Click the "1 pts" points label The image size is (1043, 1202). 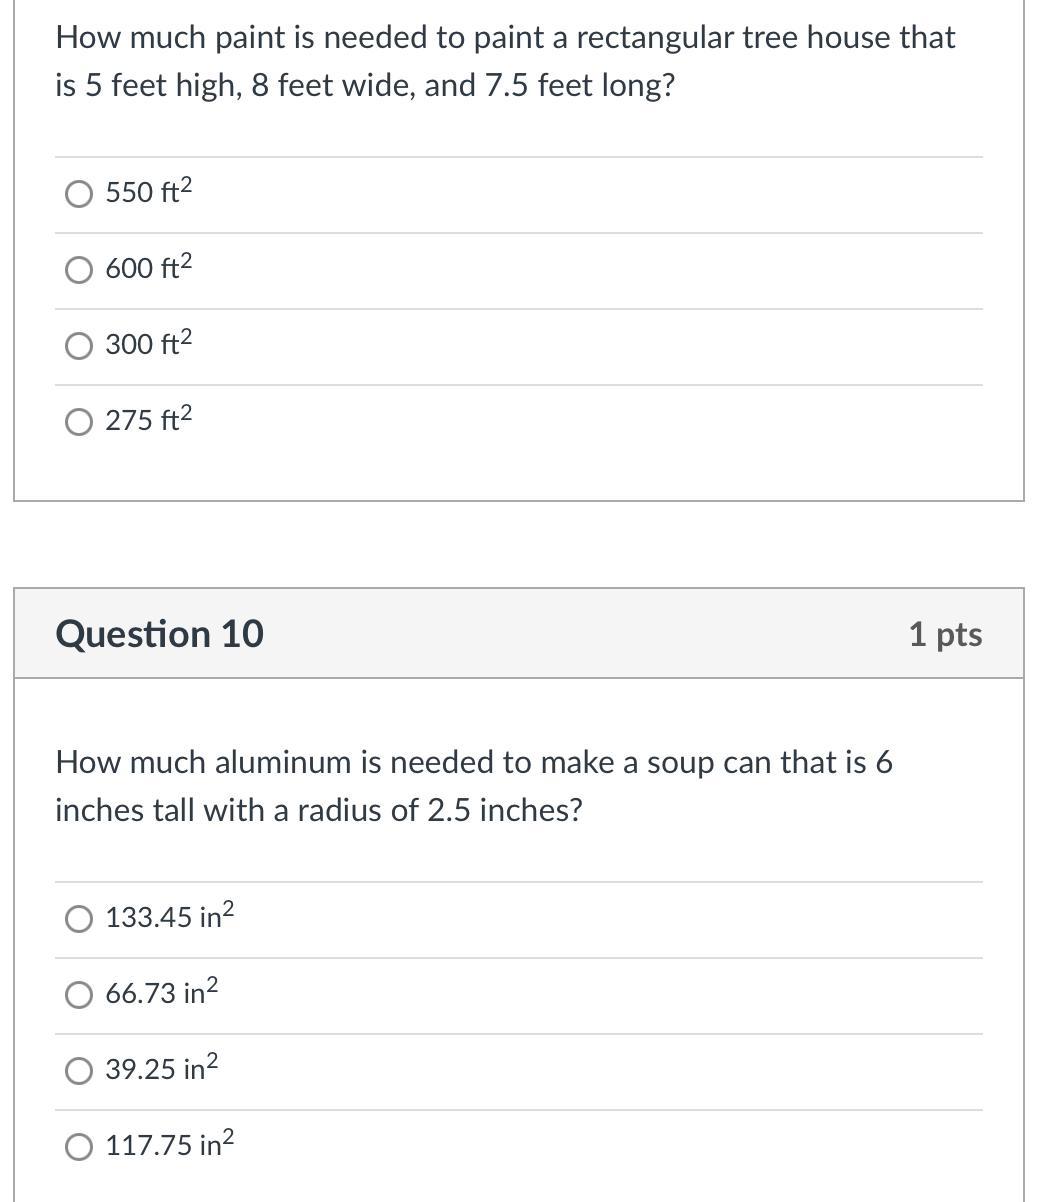coord(945,634)
